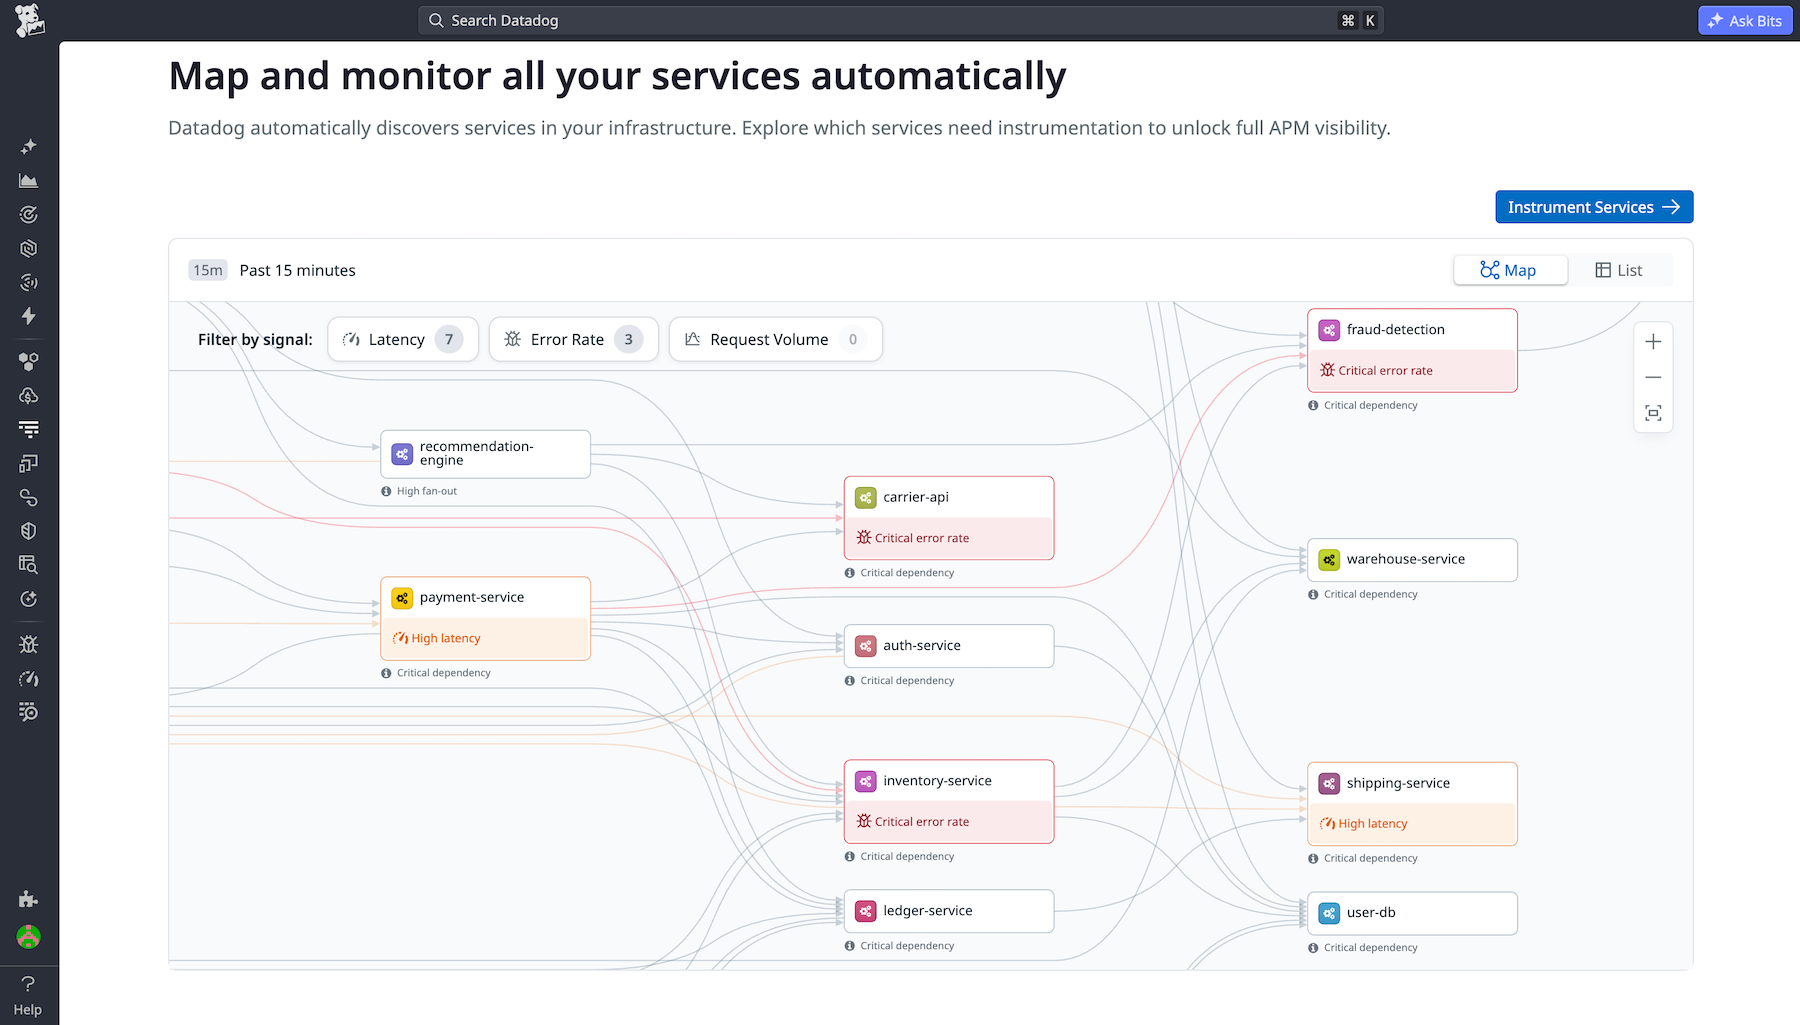The image size is (1800, 1025).
Task: Open Help at bottom of sidebar
Action: pyautogui.click(x=28, y=996)
